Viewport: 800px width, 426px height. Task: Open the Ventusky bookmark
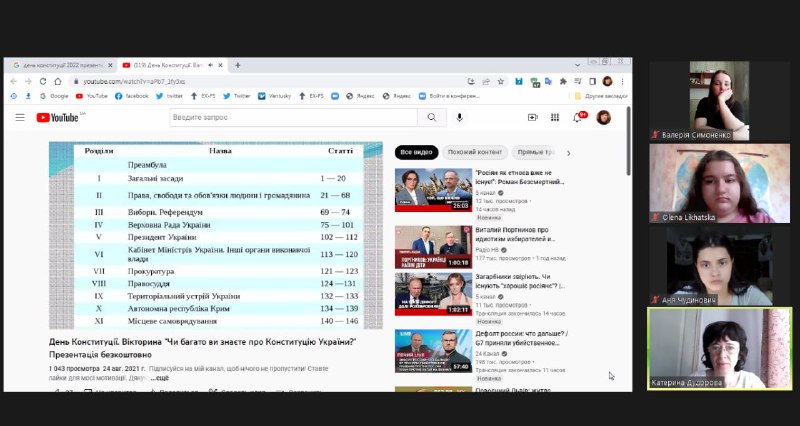click(x=274, y=96)
